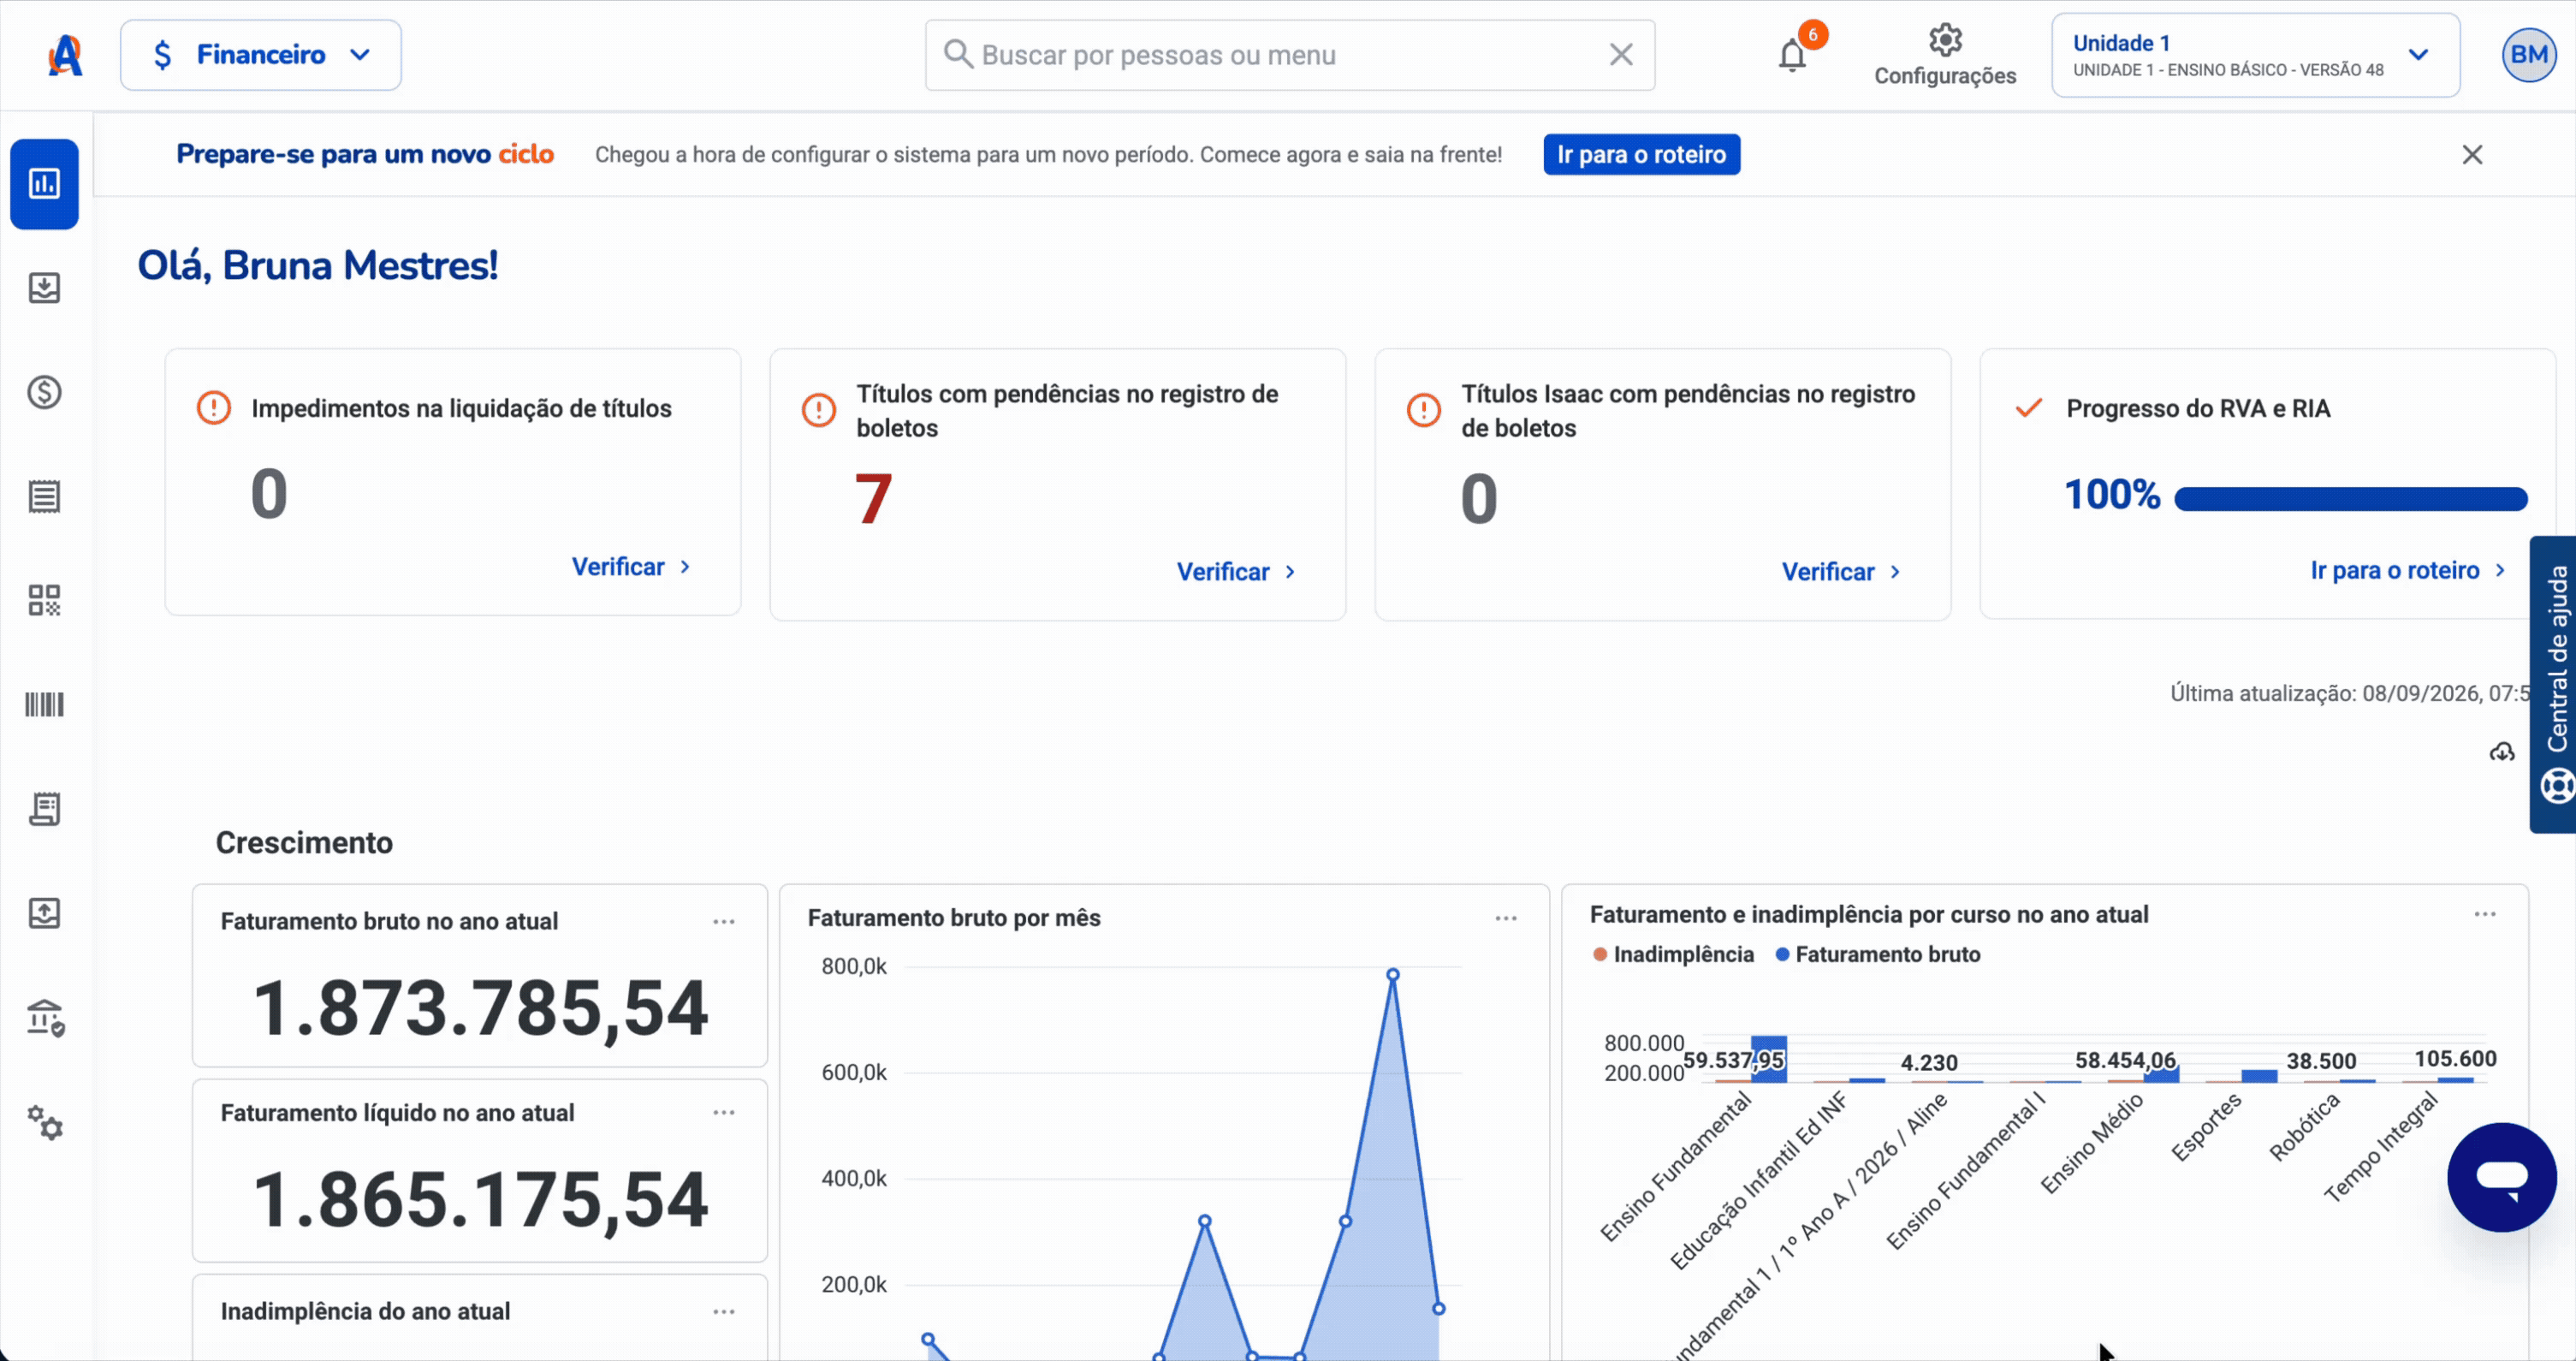The image size is (2576, 1361).
Task: Open the dollar coin sidebar icon
Action: pos(44,392)
